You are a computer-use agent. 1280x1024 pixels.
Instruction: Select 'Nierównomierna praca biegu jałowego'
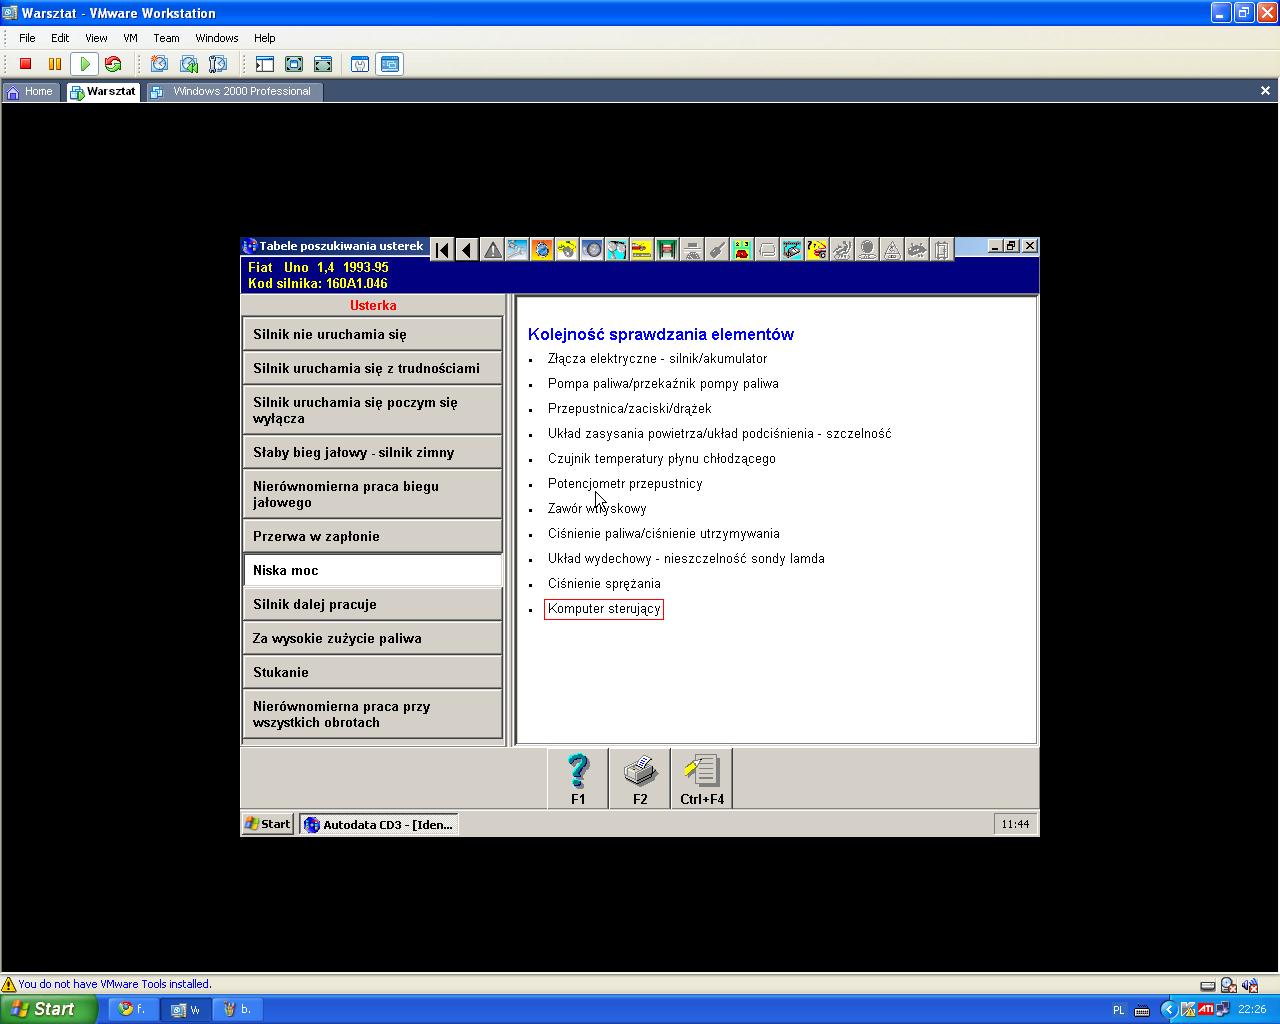372,494
